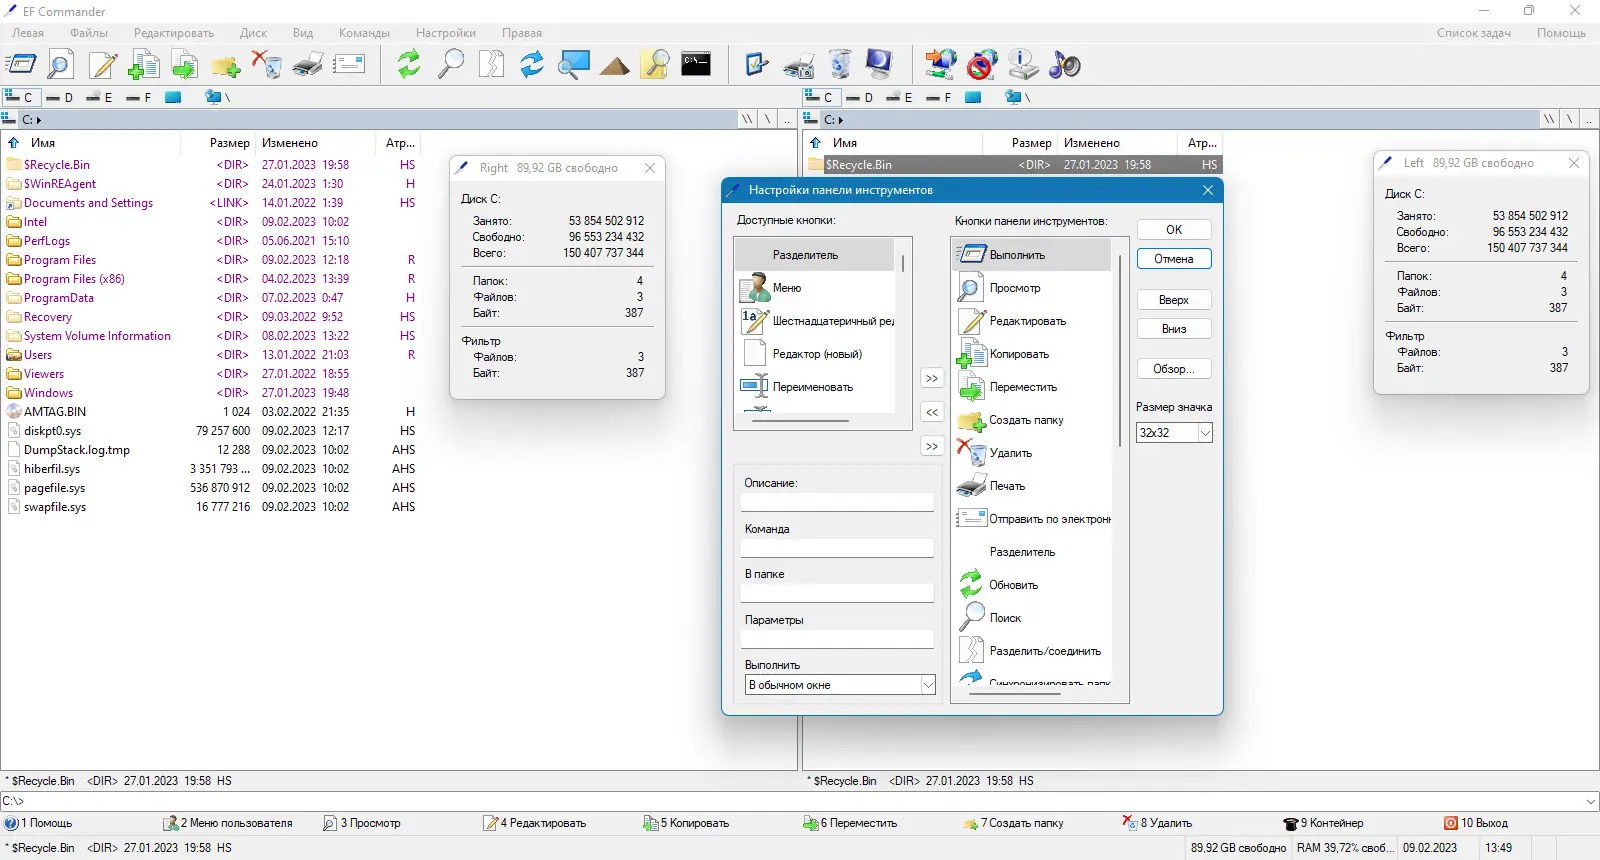
Task: Open the file viewer from the main toolbar
Action: [x=60, y=65]
